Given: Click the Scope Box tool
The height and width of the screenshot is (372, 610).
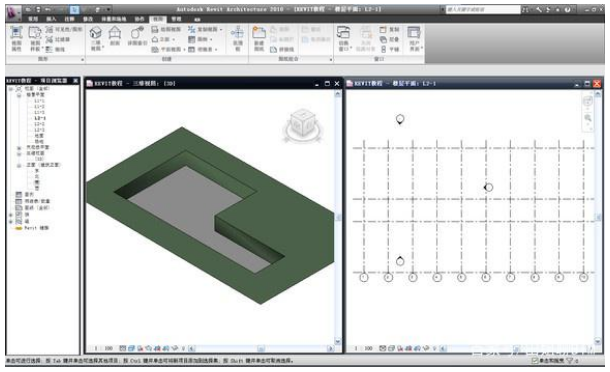Looking at the screenshot, I should pyautogui.click(x=237, y=38).
